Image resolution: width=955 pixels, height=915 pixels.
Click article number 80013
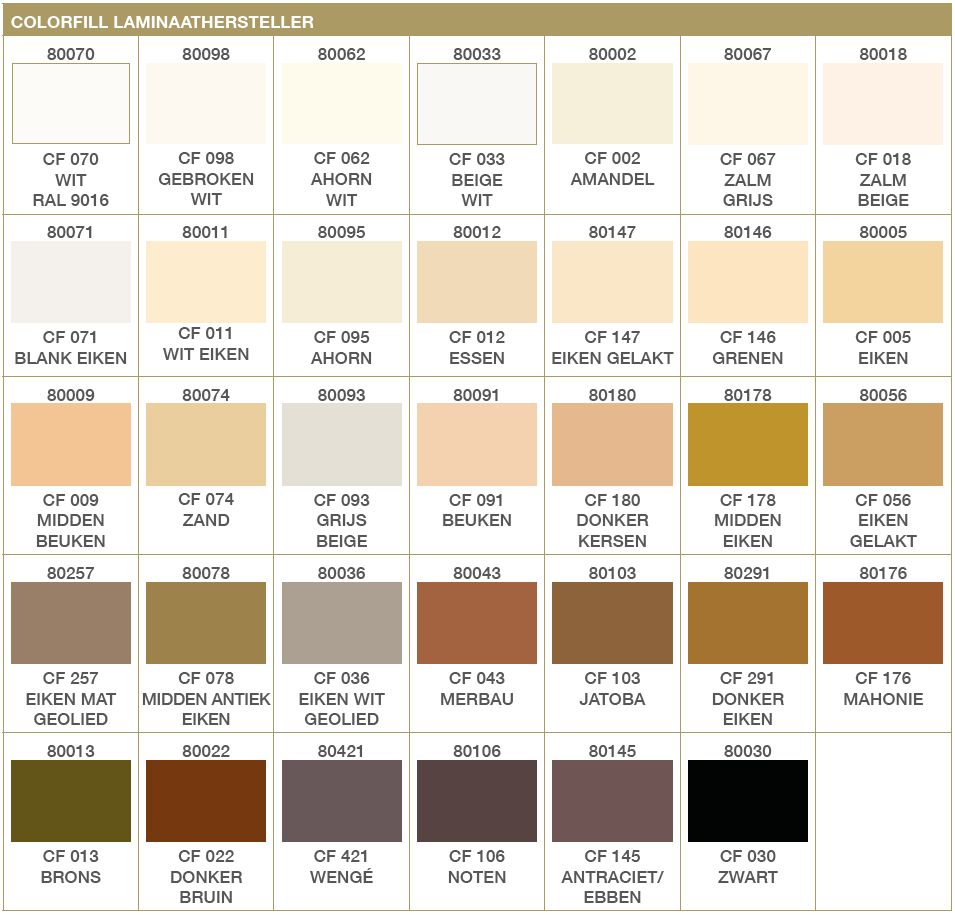coord(71,751)
